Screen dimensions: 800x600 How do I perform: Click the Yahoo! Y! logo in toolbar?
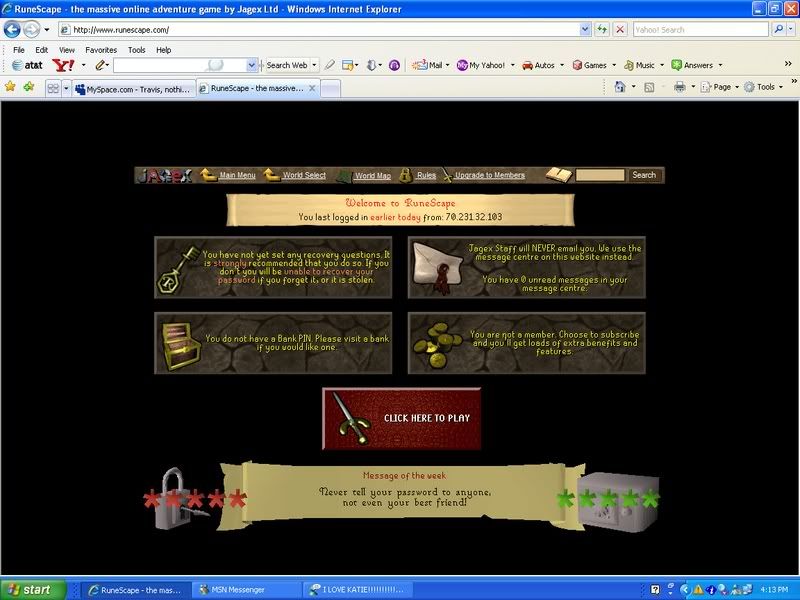pyautogui.click(x=63, y=65)
